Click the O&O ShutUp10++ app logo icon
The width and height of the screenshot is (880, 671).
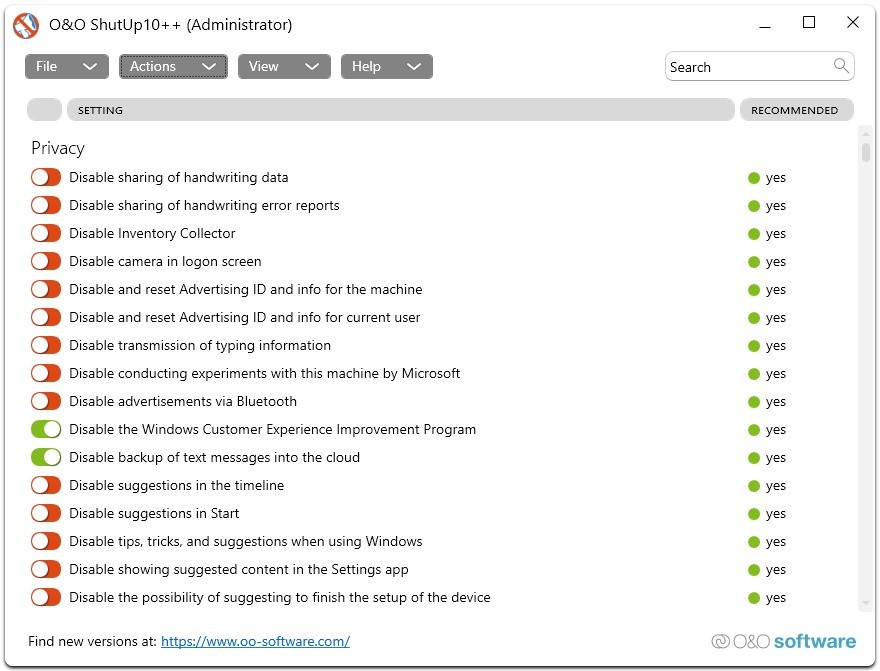click(25, 25)
